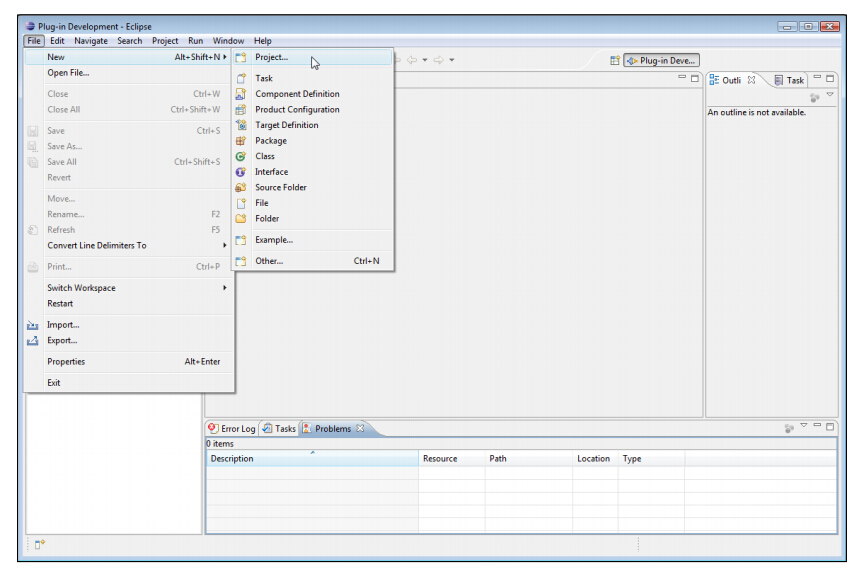Choose Exit from File menu
Viewport: 860px width, 580px height.
(130, 383)
